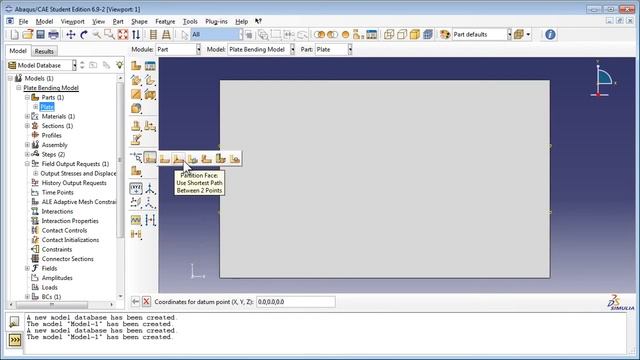Expand the Plate part node
The image size is (640, 360).
point(36,107)
